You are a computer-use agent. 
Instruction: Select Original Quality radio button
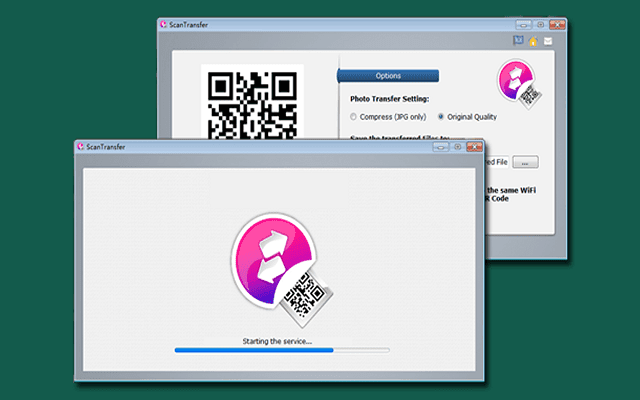pos(441,117)
